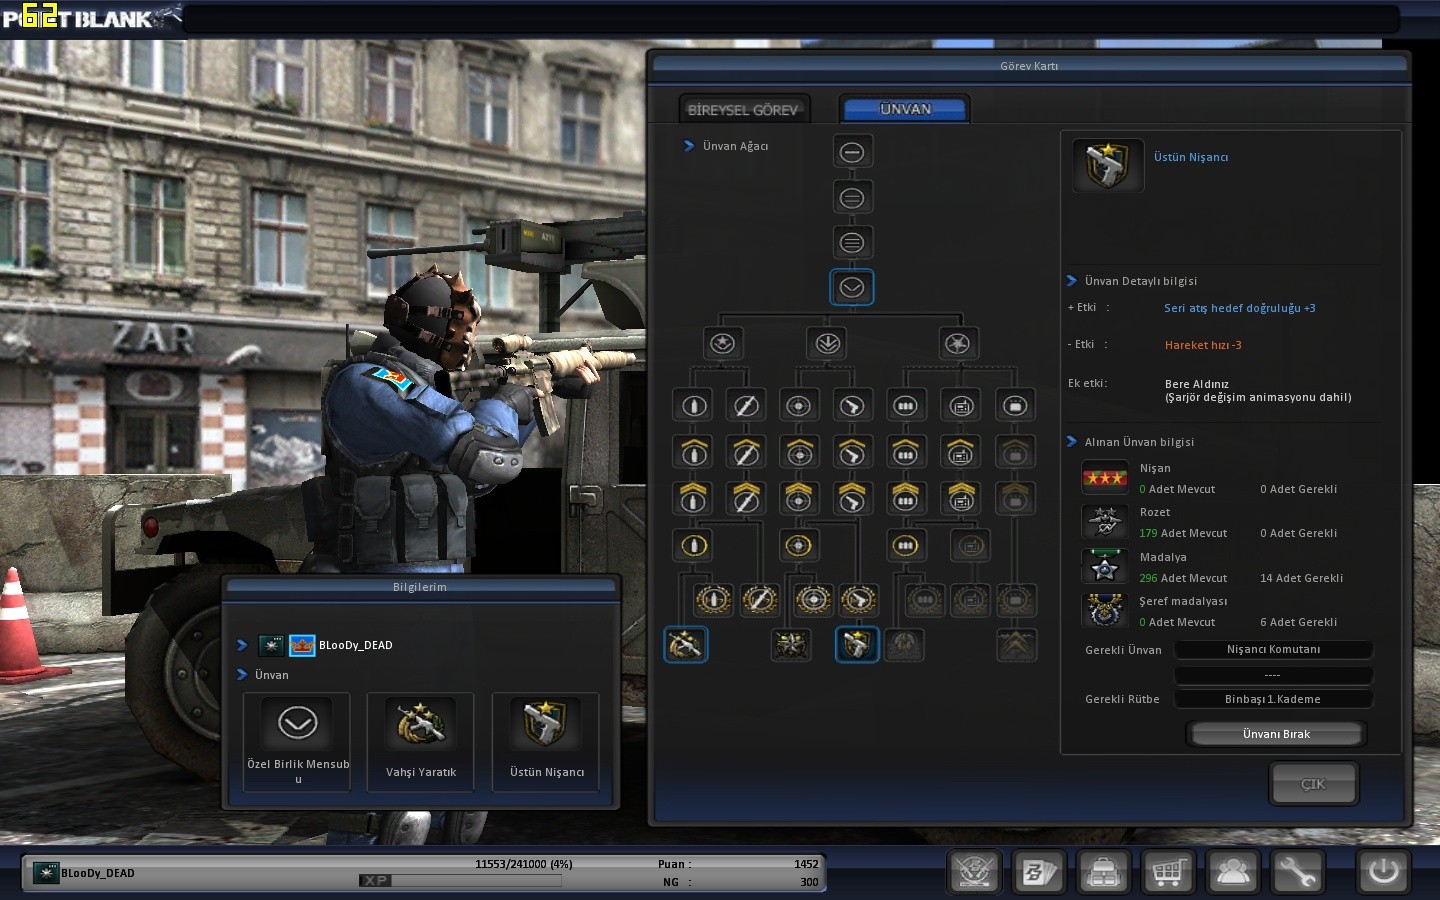Click the 11553/241000 (4%) XP text
The image size is (1440, 900).
tap(523, 864)
